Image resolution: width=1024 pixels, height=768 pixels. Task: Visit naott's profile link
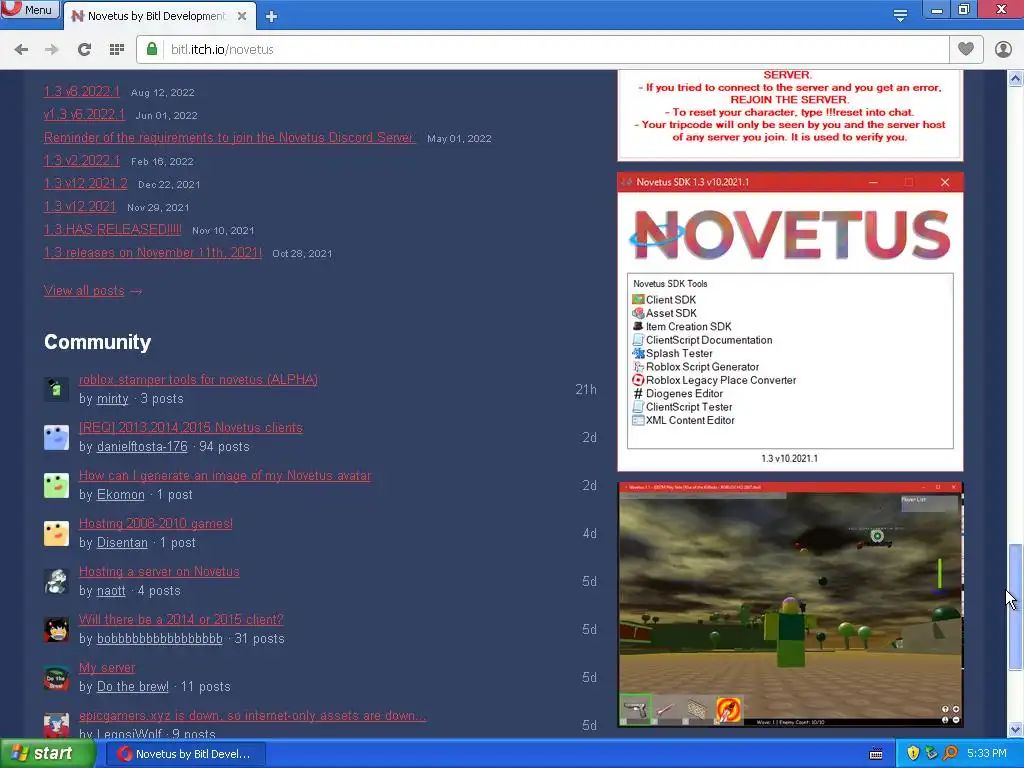point(111,590)
